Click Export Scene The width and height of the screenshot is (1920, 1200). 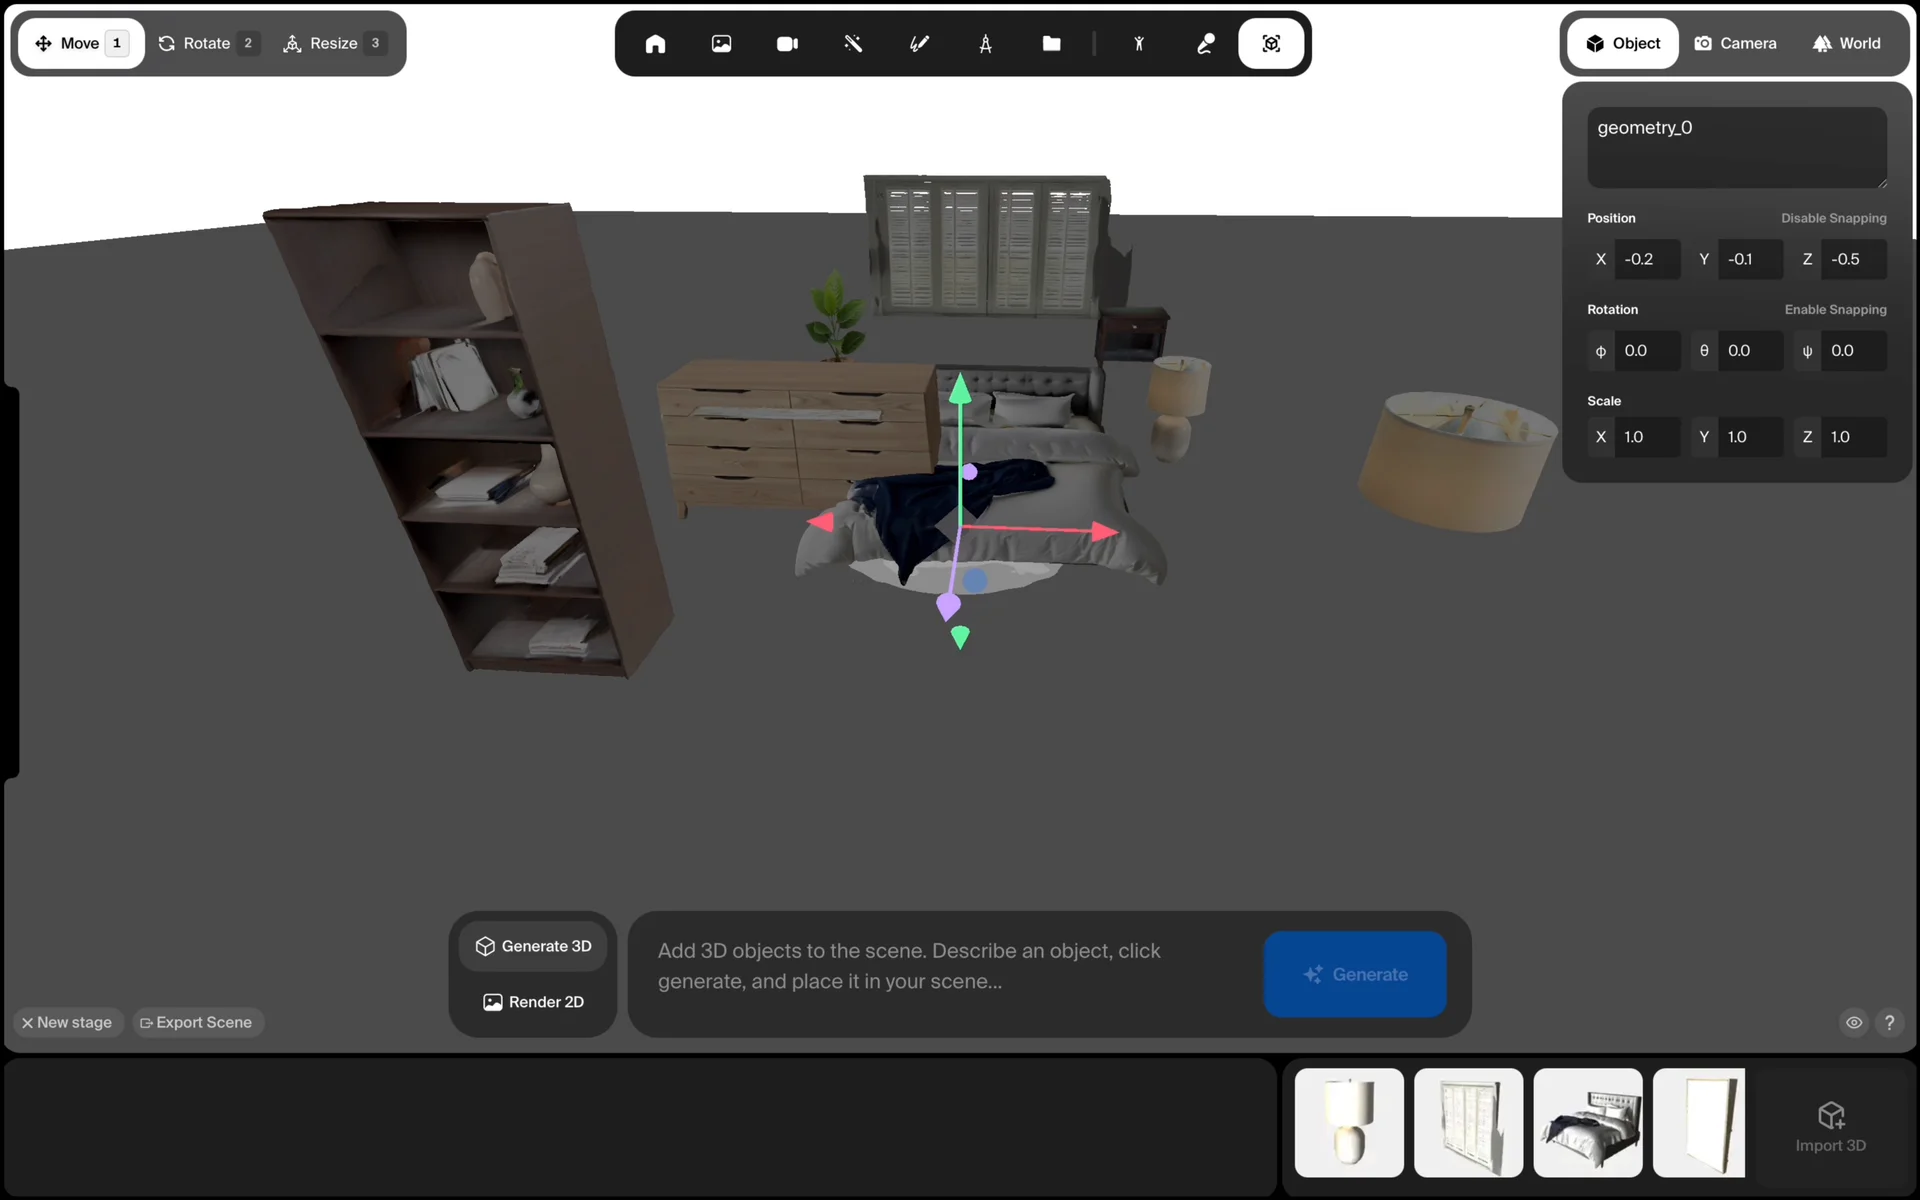click(x=197, y=1022)
